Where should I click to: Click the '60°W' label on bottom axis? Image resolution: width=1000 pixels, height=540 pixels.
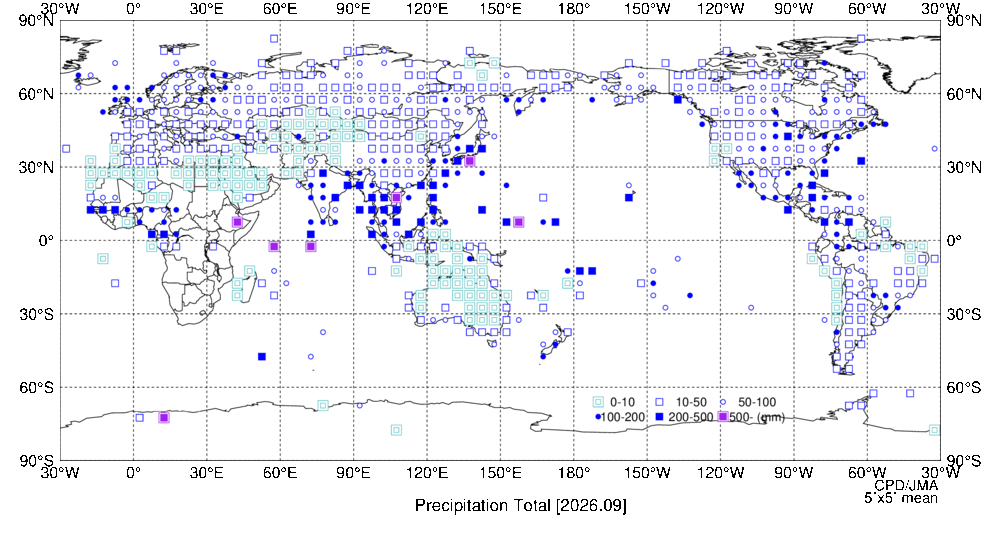(x=867, y=473)
